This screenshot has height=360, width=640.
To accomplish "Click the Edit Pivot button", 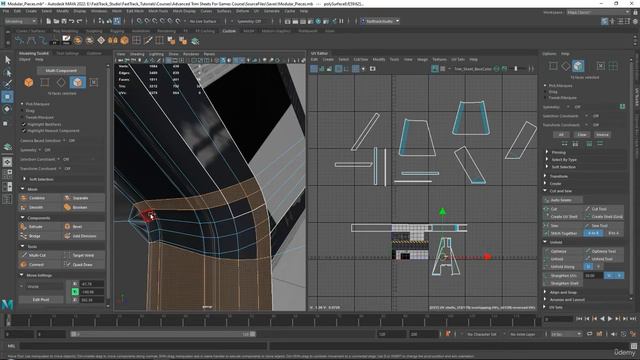I will 41,300.
